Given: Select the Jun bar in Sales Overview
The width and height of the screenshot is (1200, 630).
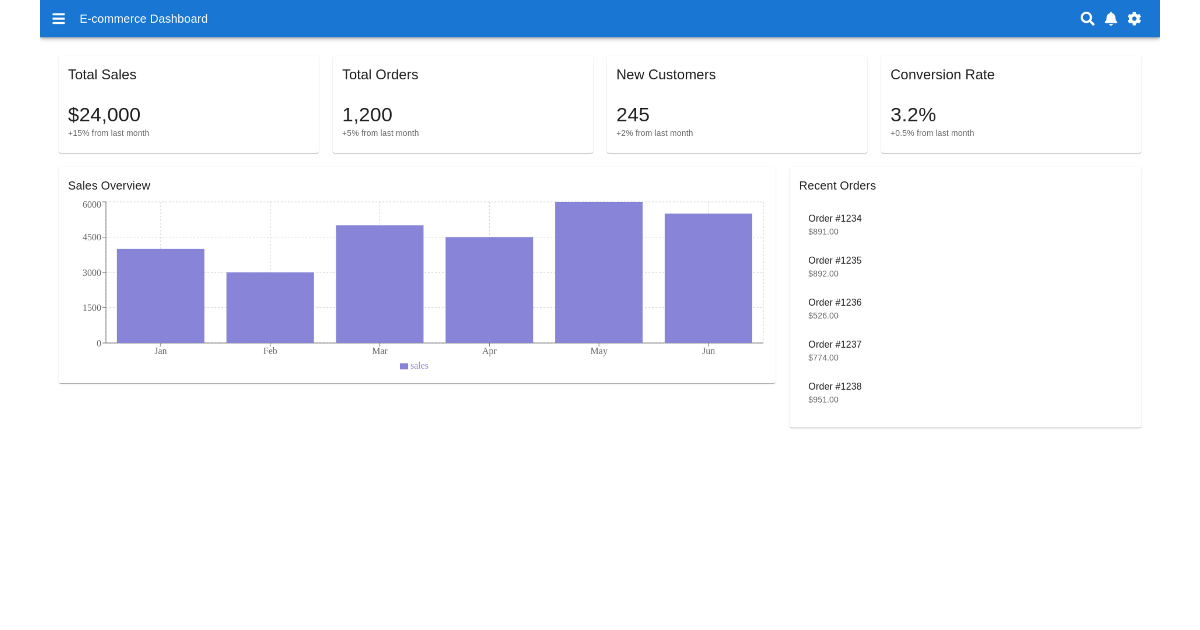Looking at the screenshot, I should (708, 278).
